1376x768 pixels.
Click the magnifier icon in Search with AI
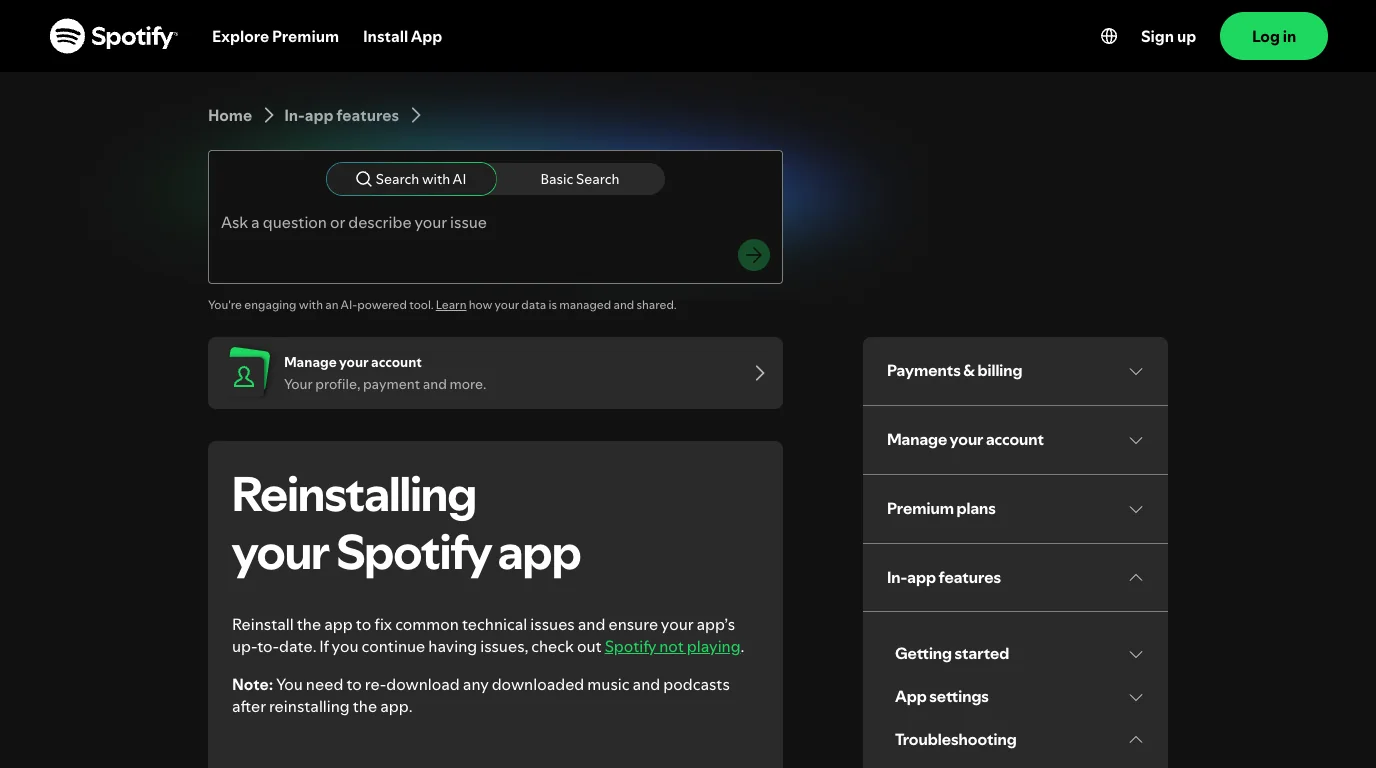tap(364, 179)
